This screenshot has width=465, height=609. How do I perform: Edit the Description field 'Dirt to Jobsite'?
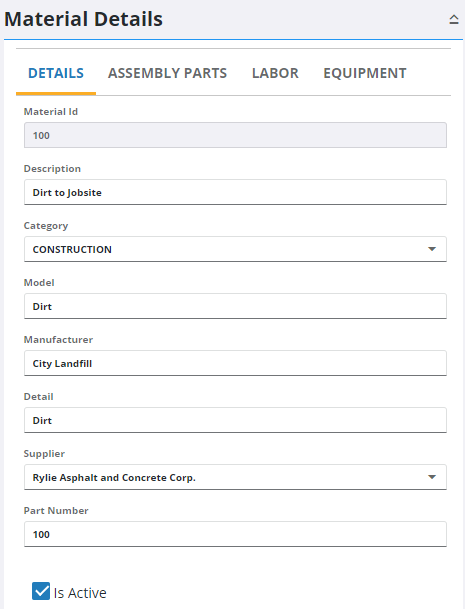pyautogui.click(x=235, y=192)
